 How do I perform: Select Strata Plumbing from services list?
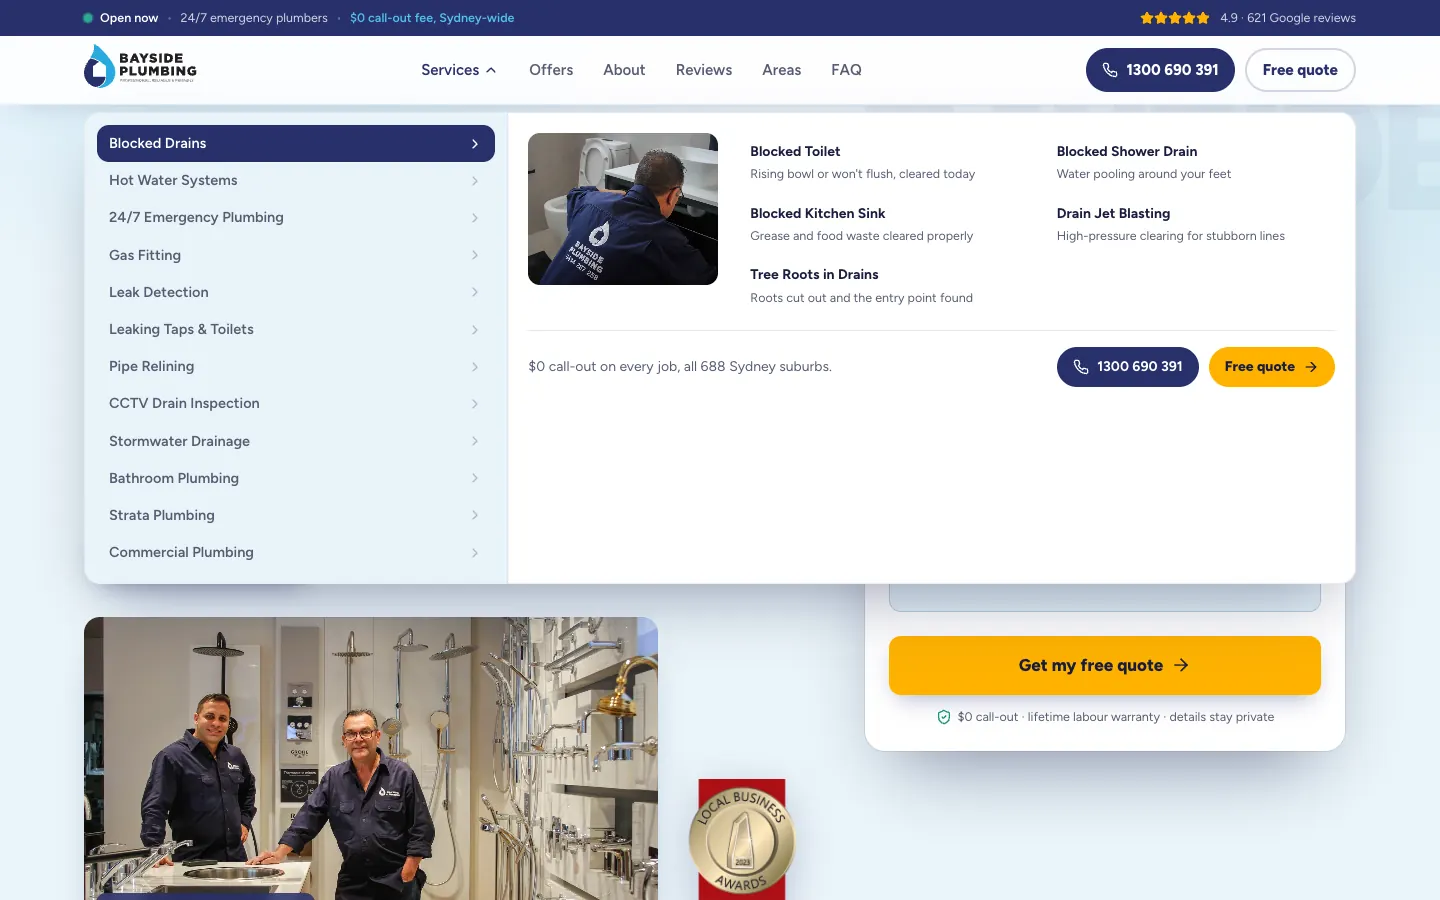coord(296,515)
